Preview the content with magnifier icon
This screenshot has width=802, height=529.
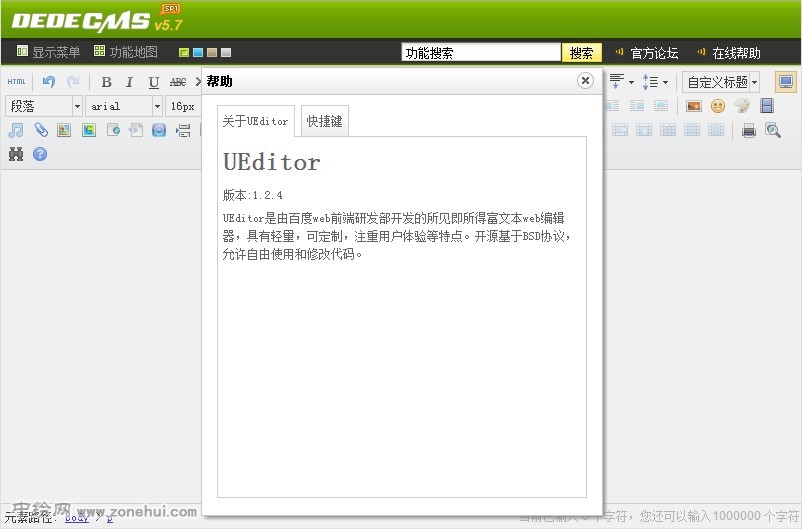(x=773, y=130)
